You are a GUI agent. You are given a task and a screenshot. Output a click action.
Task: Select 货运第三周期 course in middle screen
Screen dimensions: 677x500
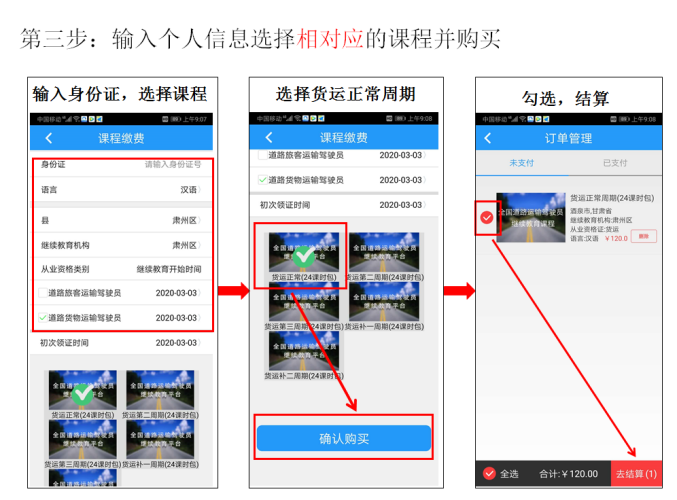pos(302,303)
